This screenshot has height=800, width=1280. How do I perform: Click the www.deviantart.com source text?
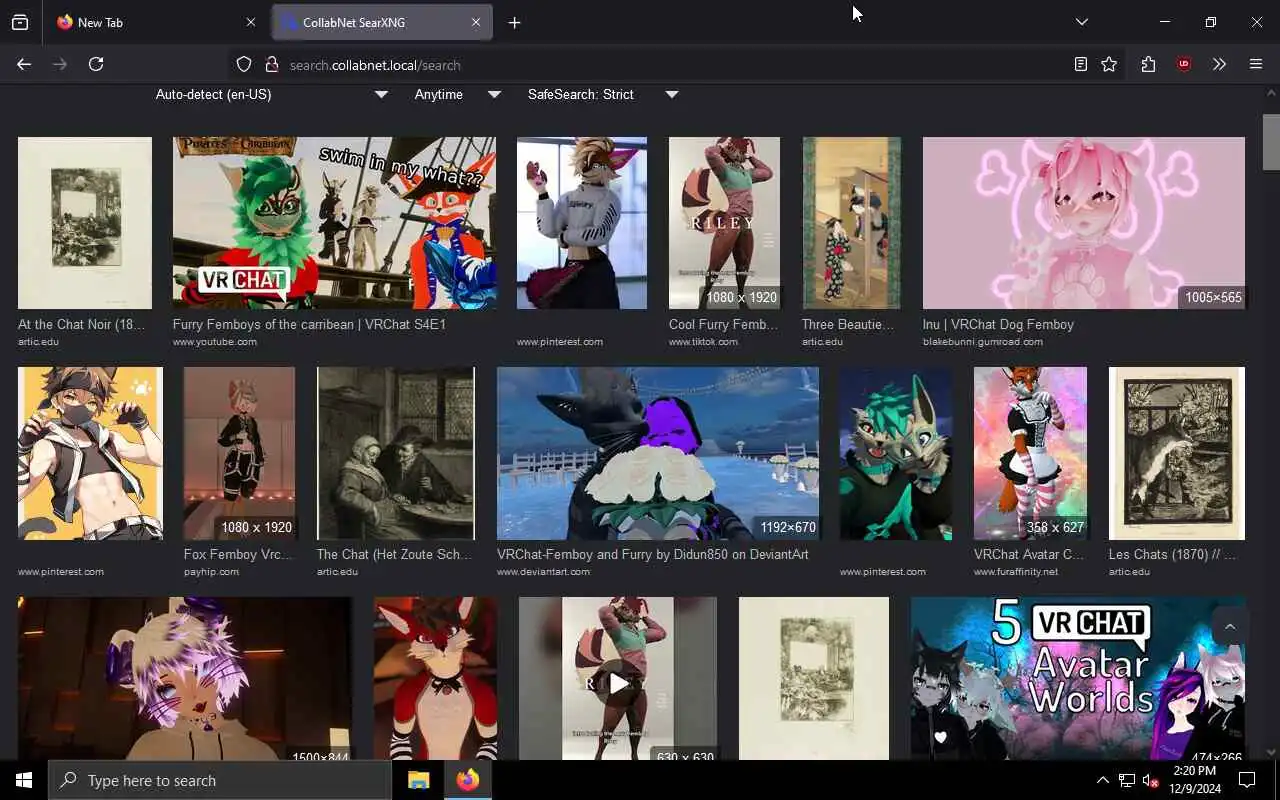pos(543,572)
